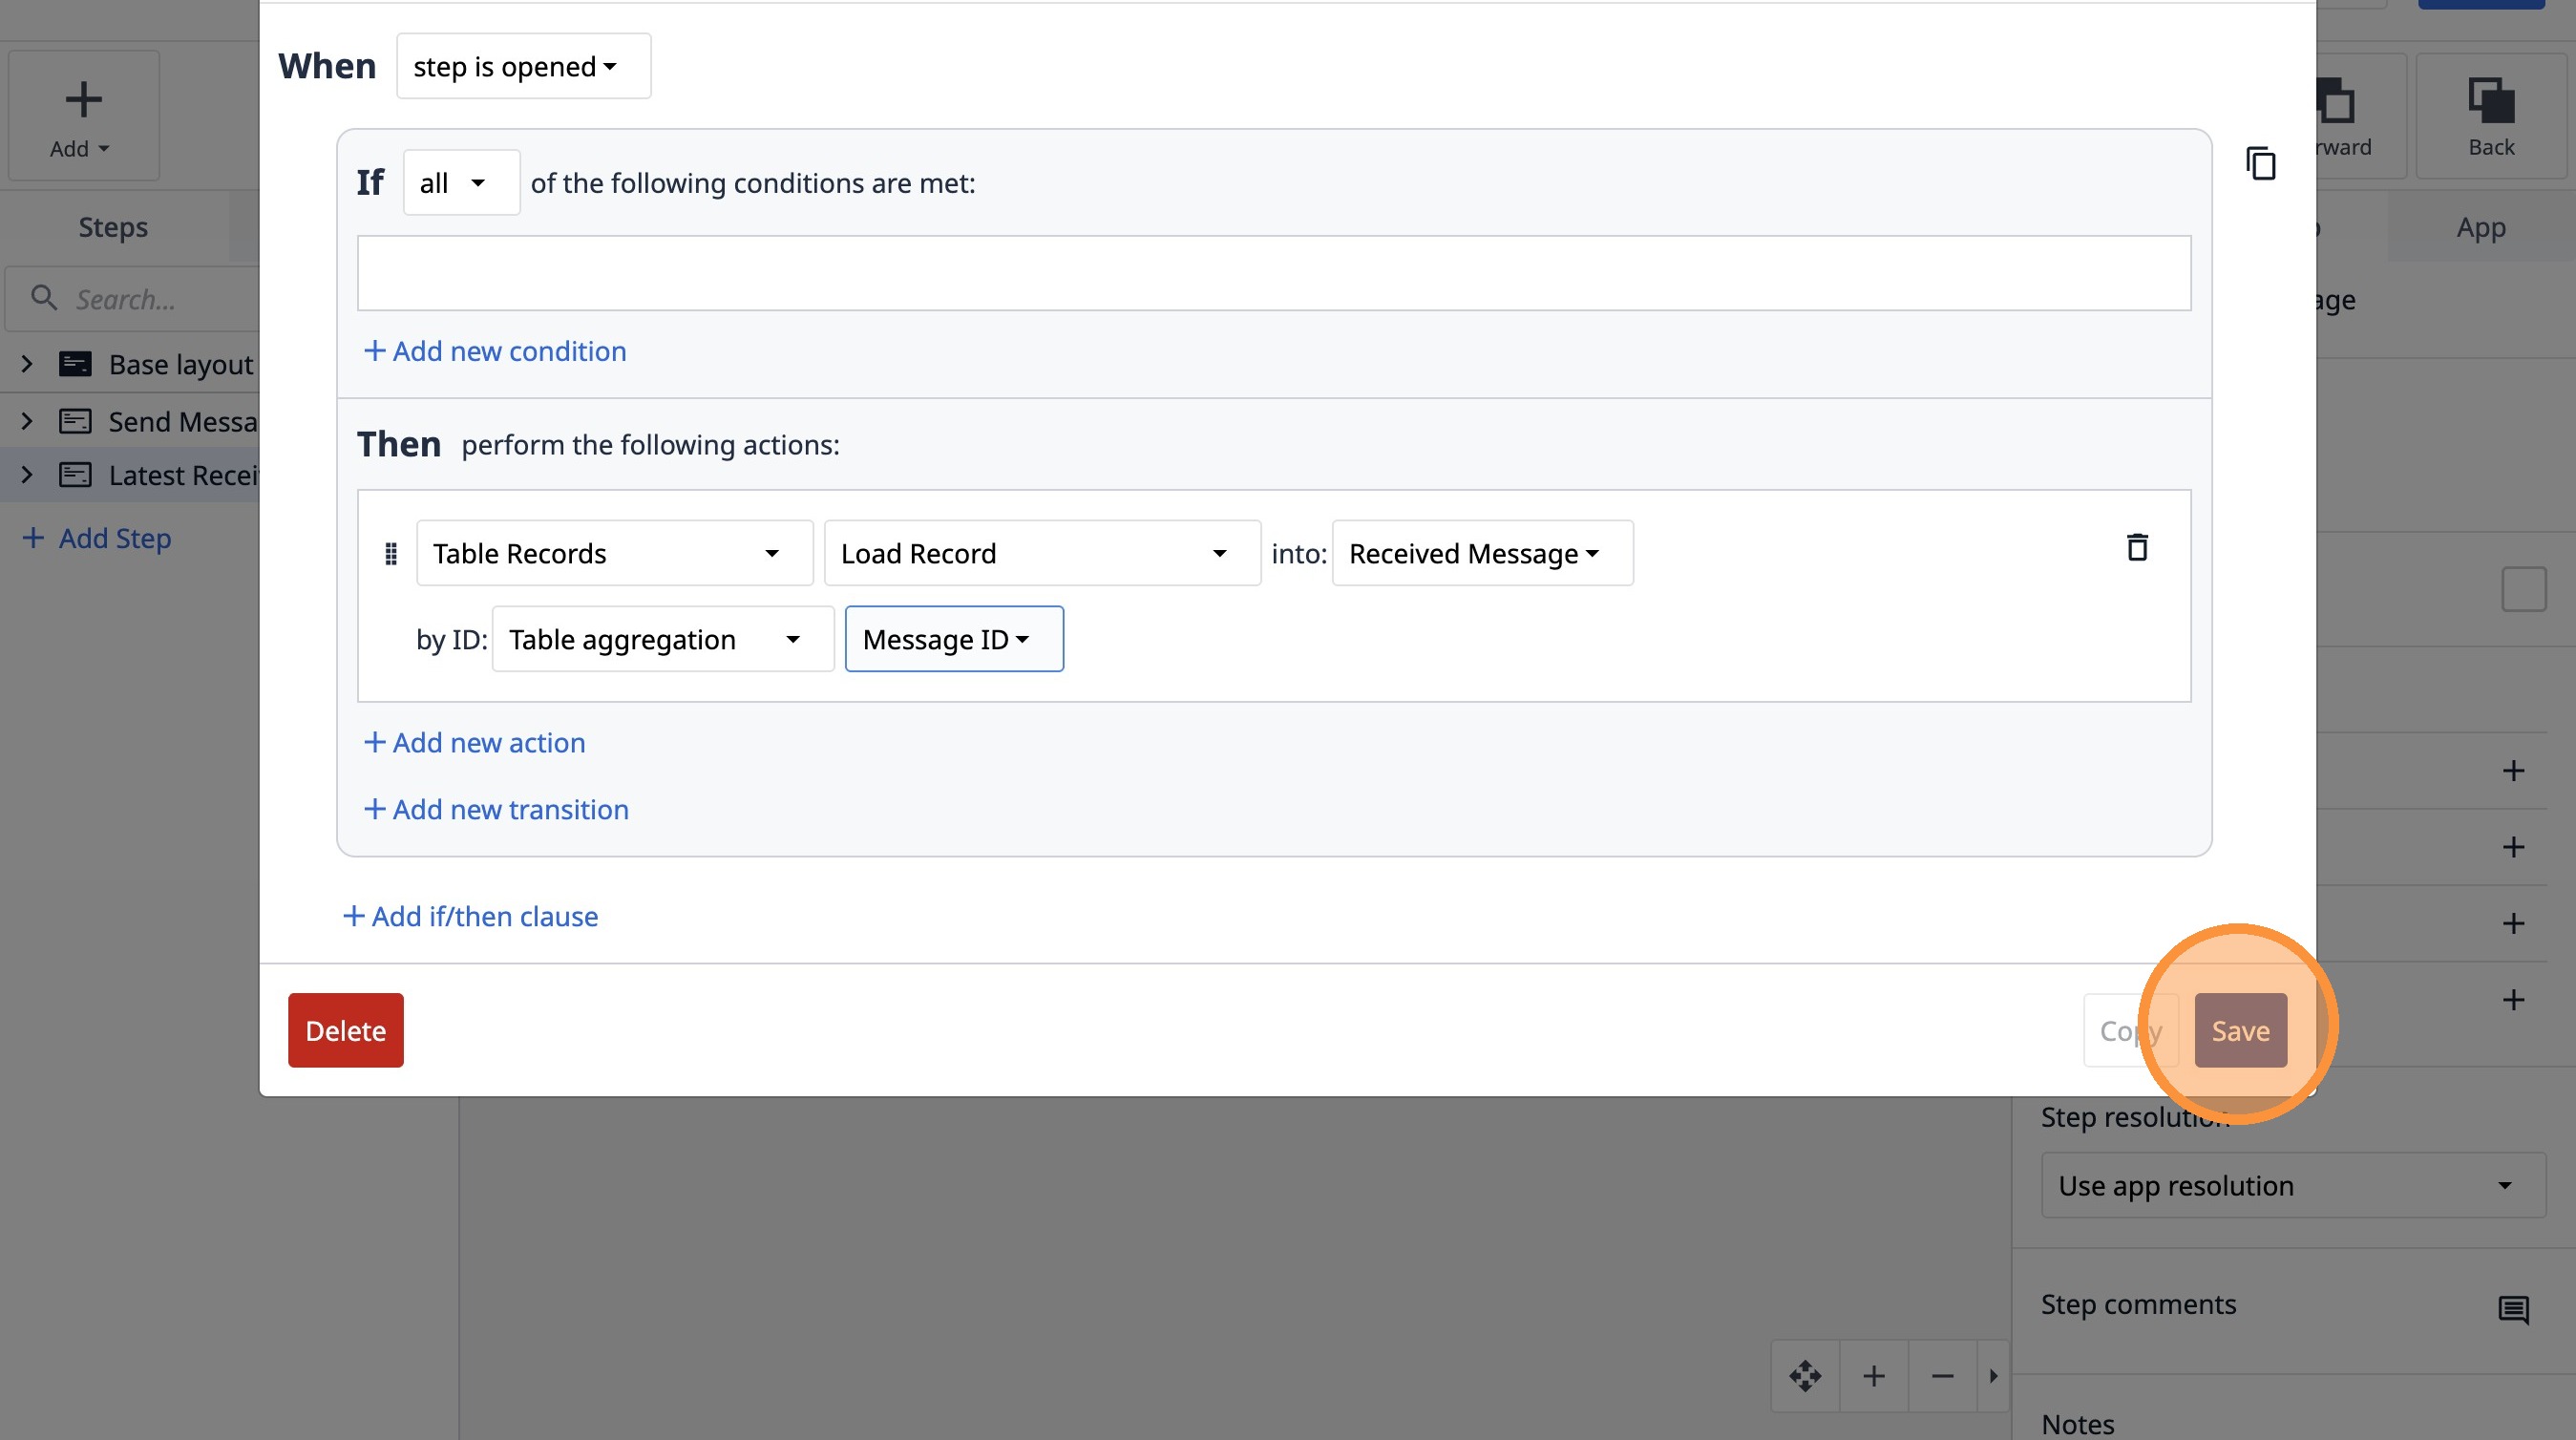
Task: Open the Add menu in toolbar
Action: pyautogui.click(x=83, y=115)
